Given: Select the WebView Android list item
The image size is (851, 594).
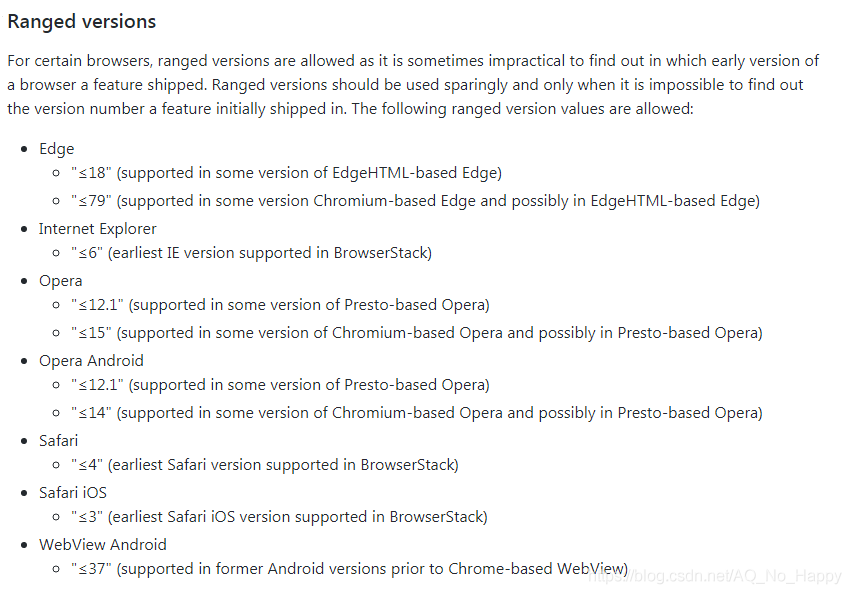Looking at the screenshot, I should point(103,545).
